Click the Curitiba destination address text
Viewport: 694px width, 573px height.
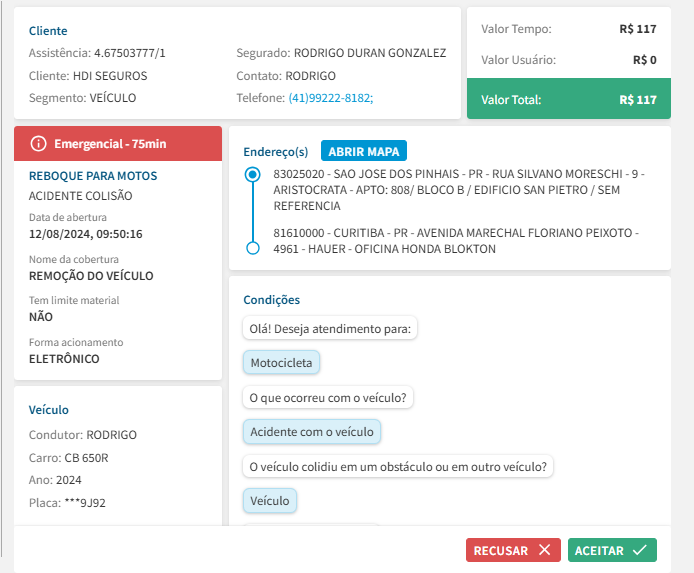tap(455, 240)
